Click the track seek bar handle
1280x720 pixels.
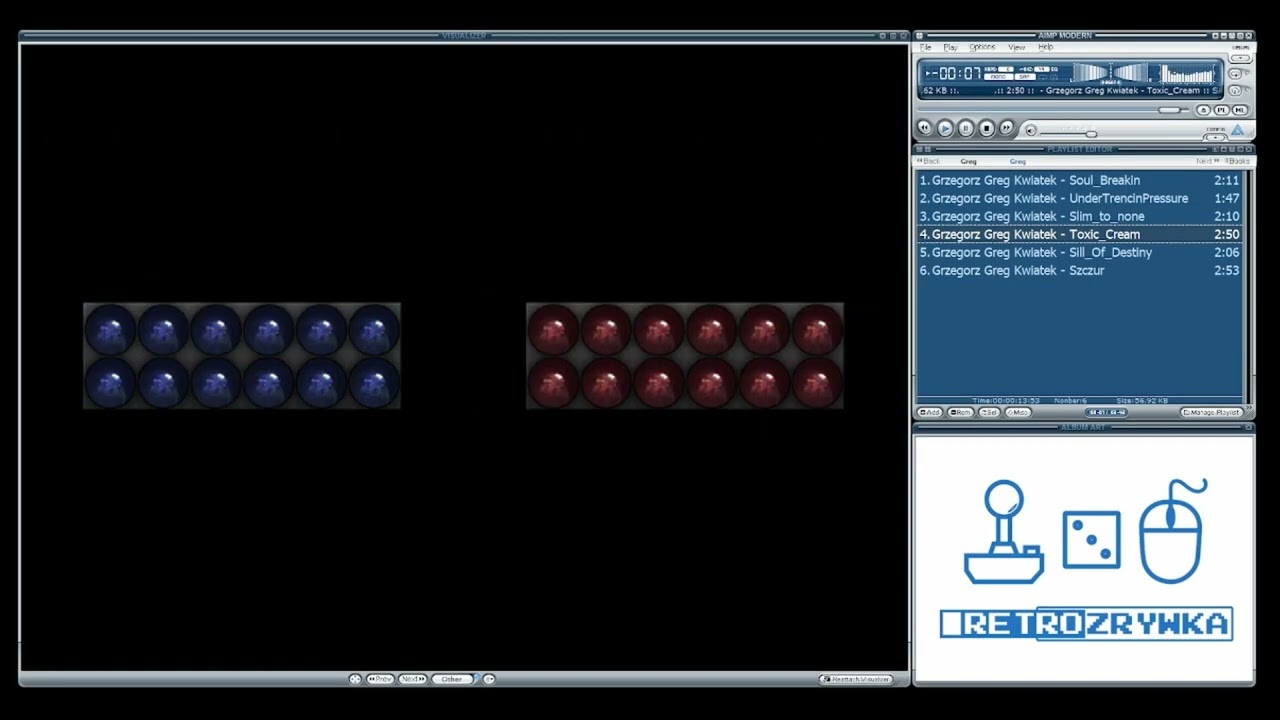1169,110
